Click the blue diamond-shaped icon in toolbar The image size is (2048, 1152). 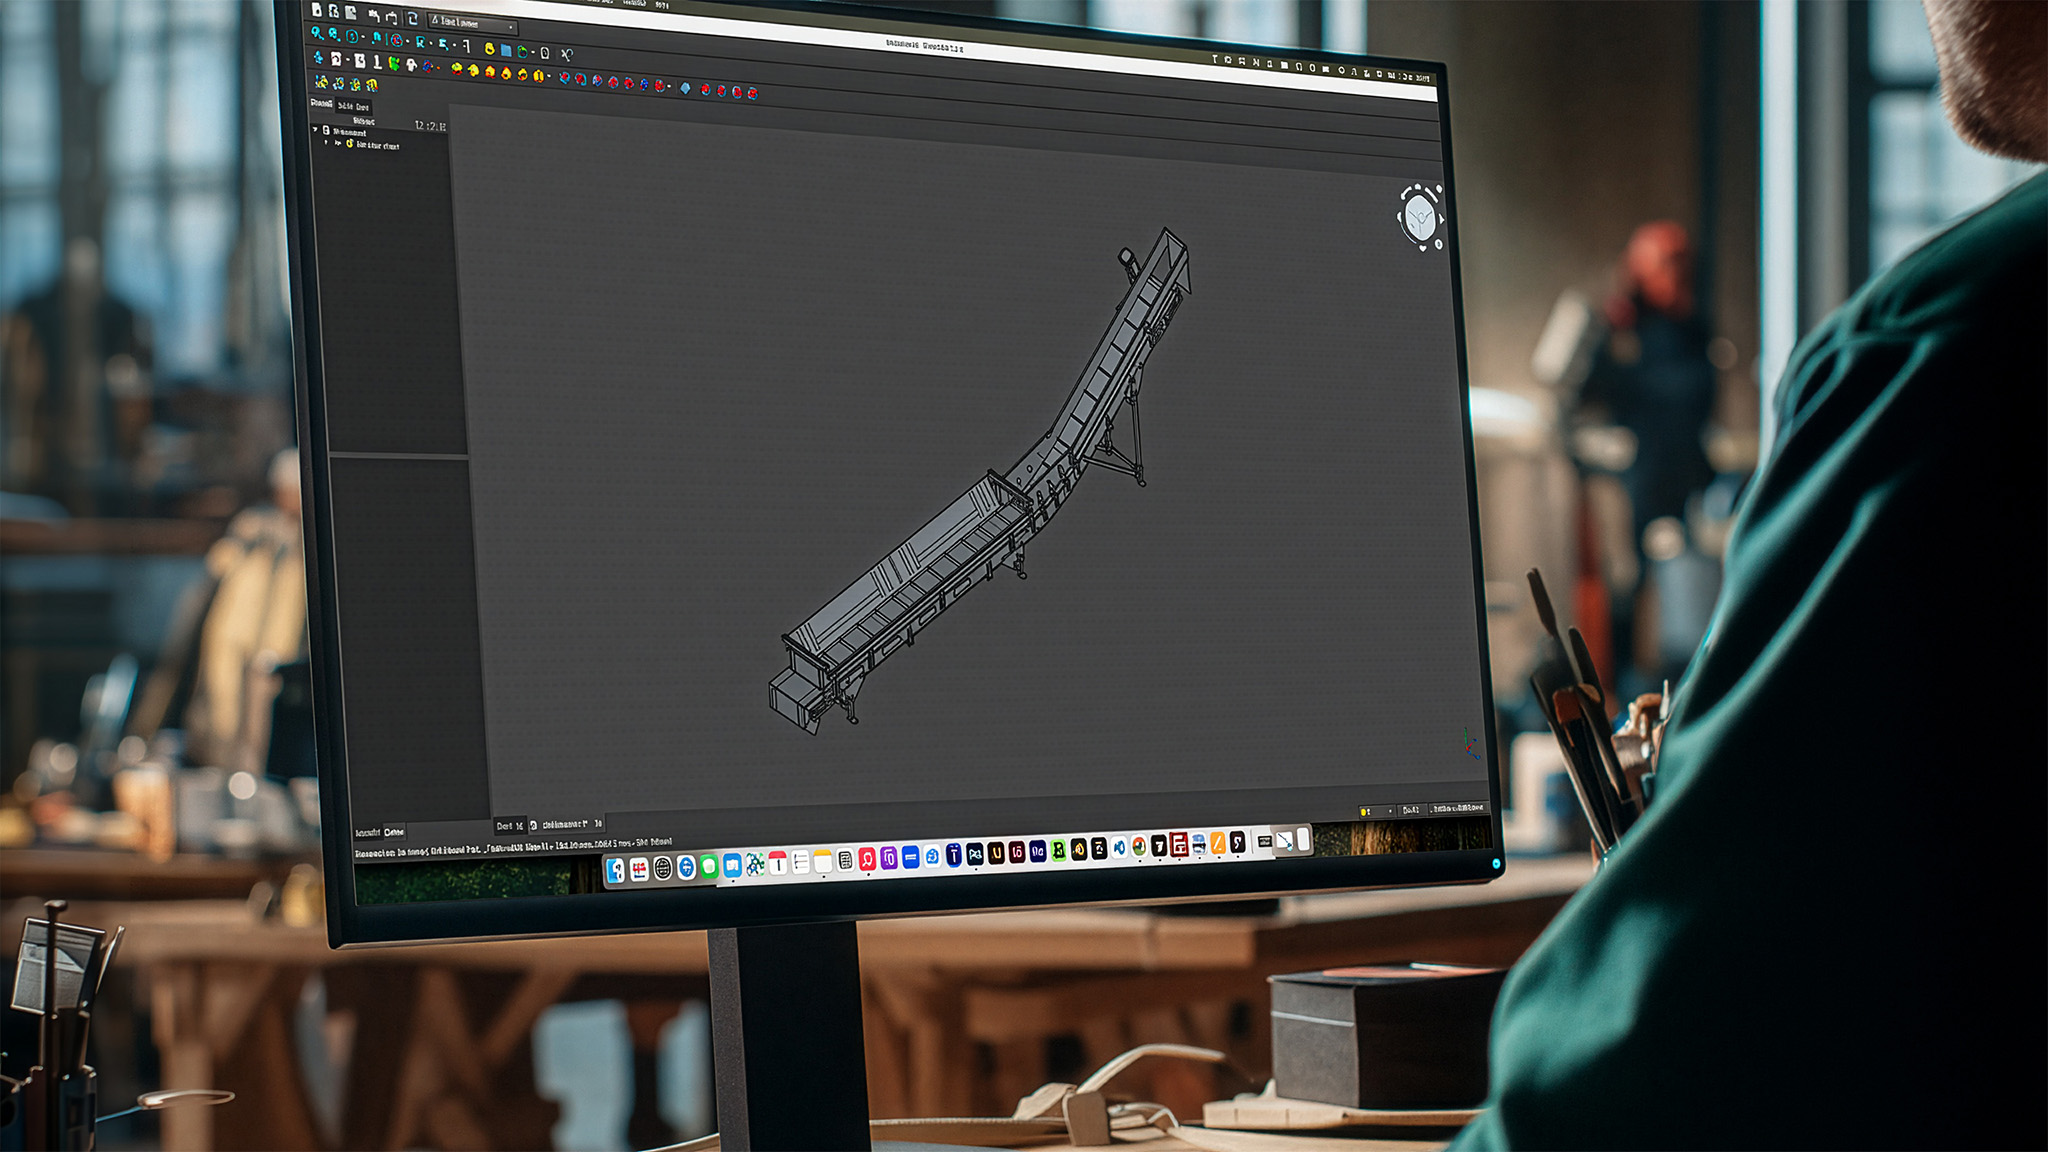pyautogui.click(x=685, y=88)
